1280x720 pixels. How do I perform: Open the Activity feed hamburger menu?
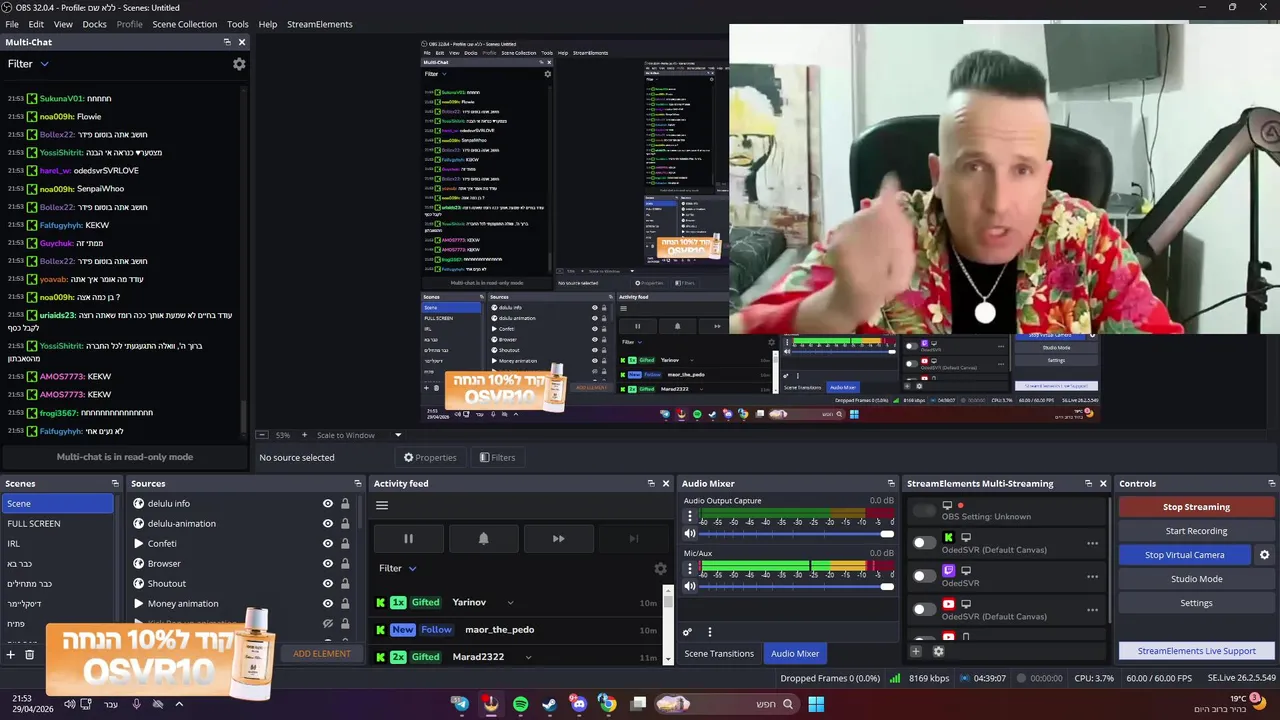tap(382, 505)
